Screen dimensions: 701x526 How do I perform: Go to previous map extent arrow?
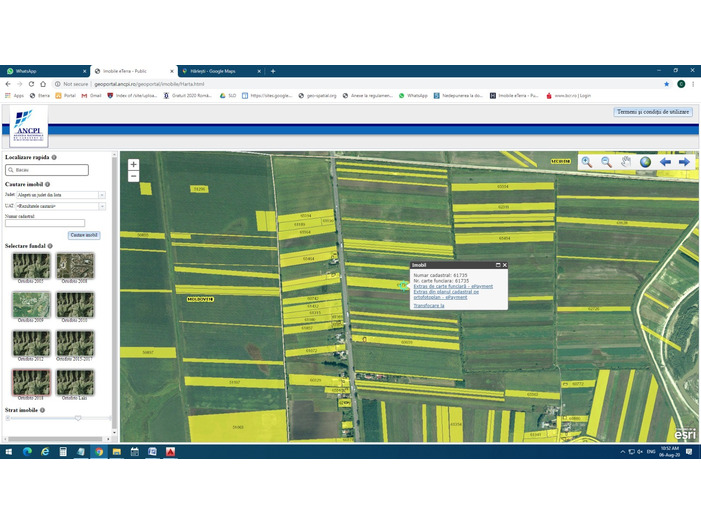coord(665,162)
